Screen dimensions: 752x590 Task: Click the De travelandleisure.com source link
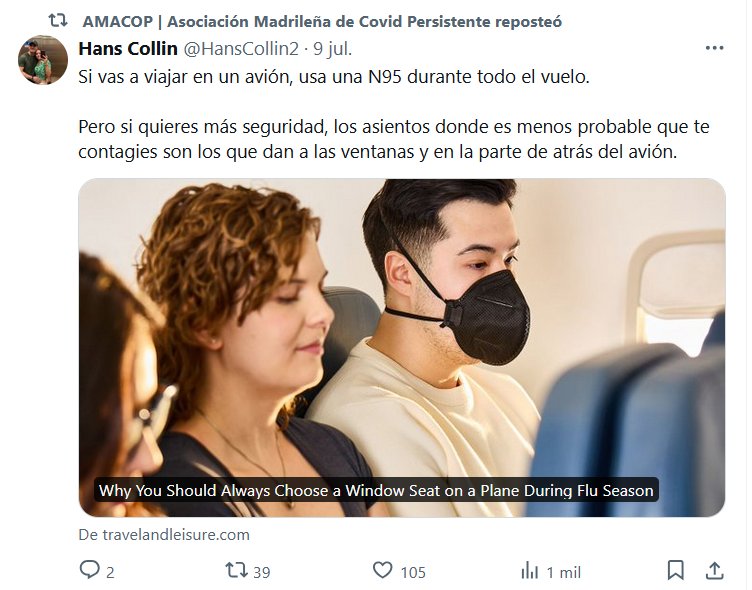click(x=164, y=534)
